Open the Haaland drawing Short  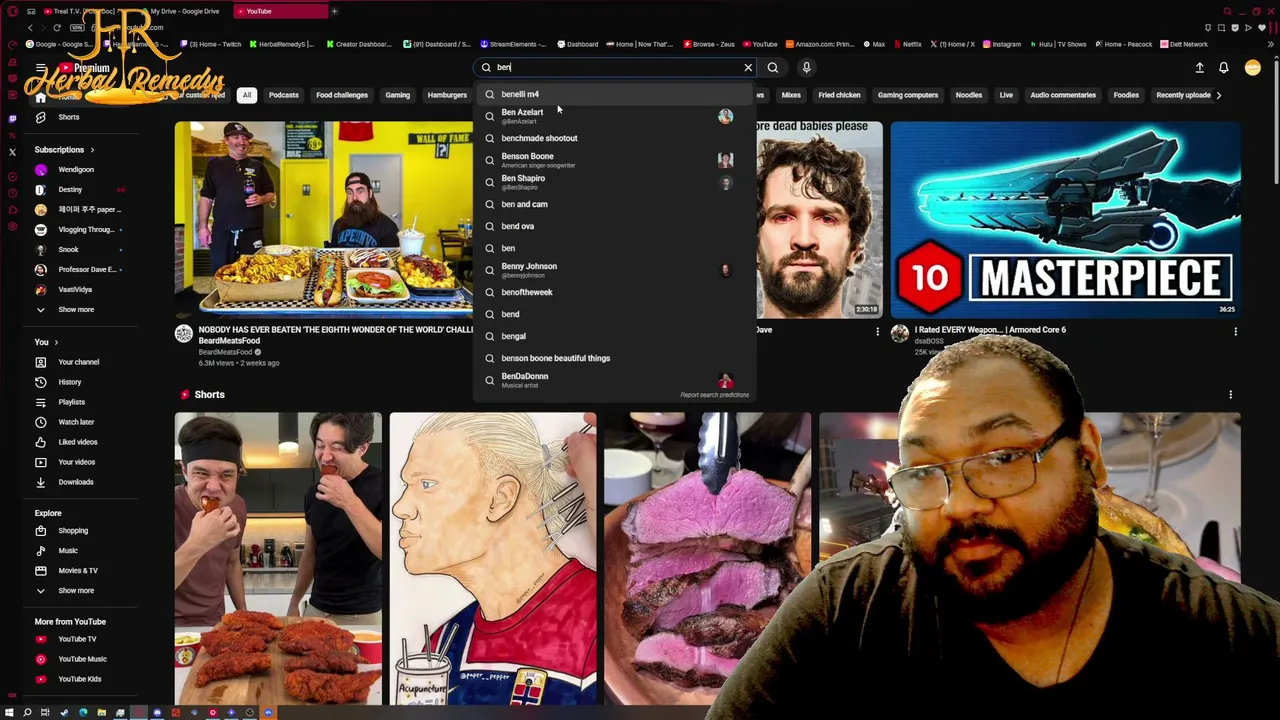(x=493, y=558)
